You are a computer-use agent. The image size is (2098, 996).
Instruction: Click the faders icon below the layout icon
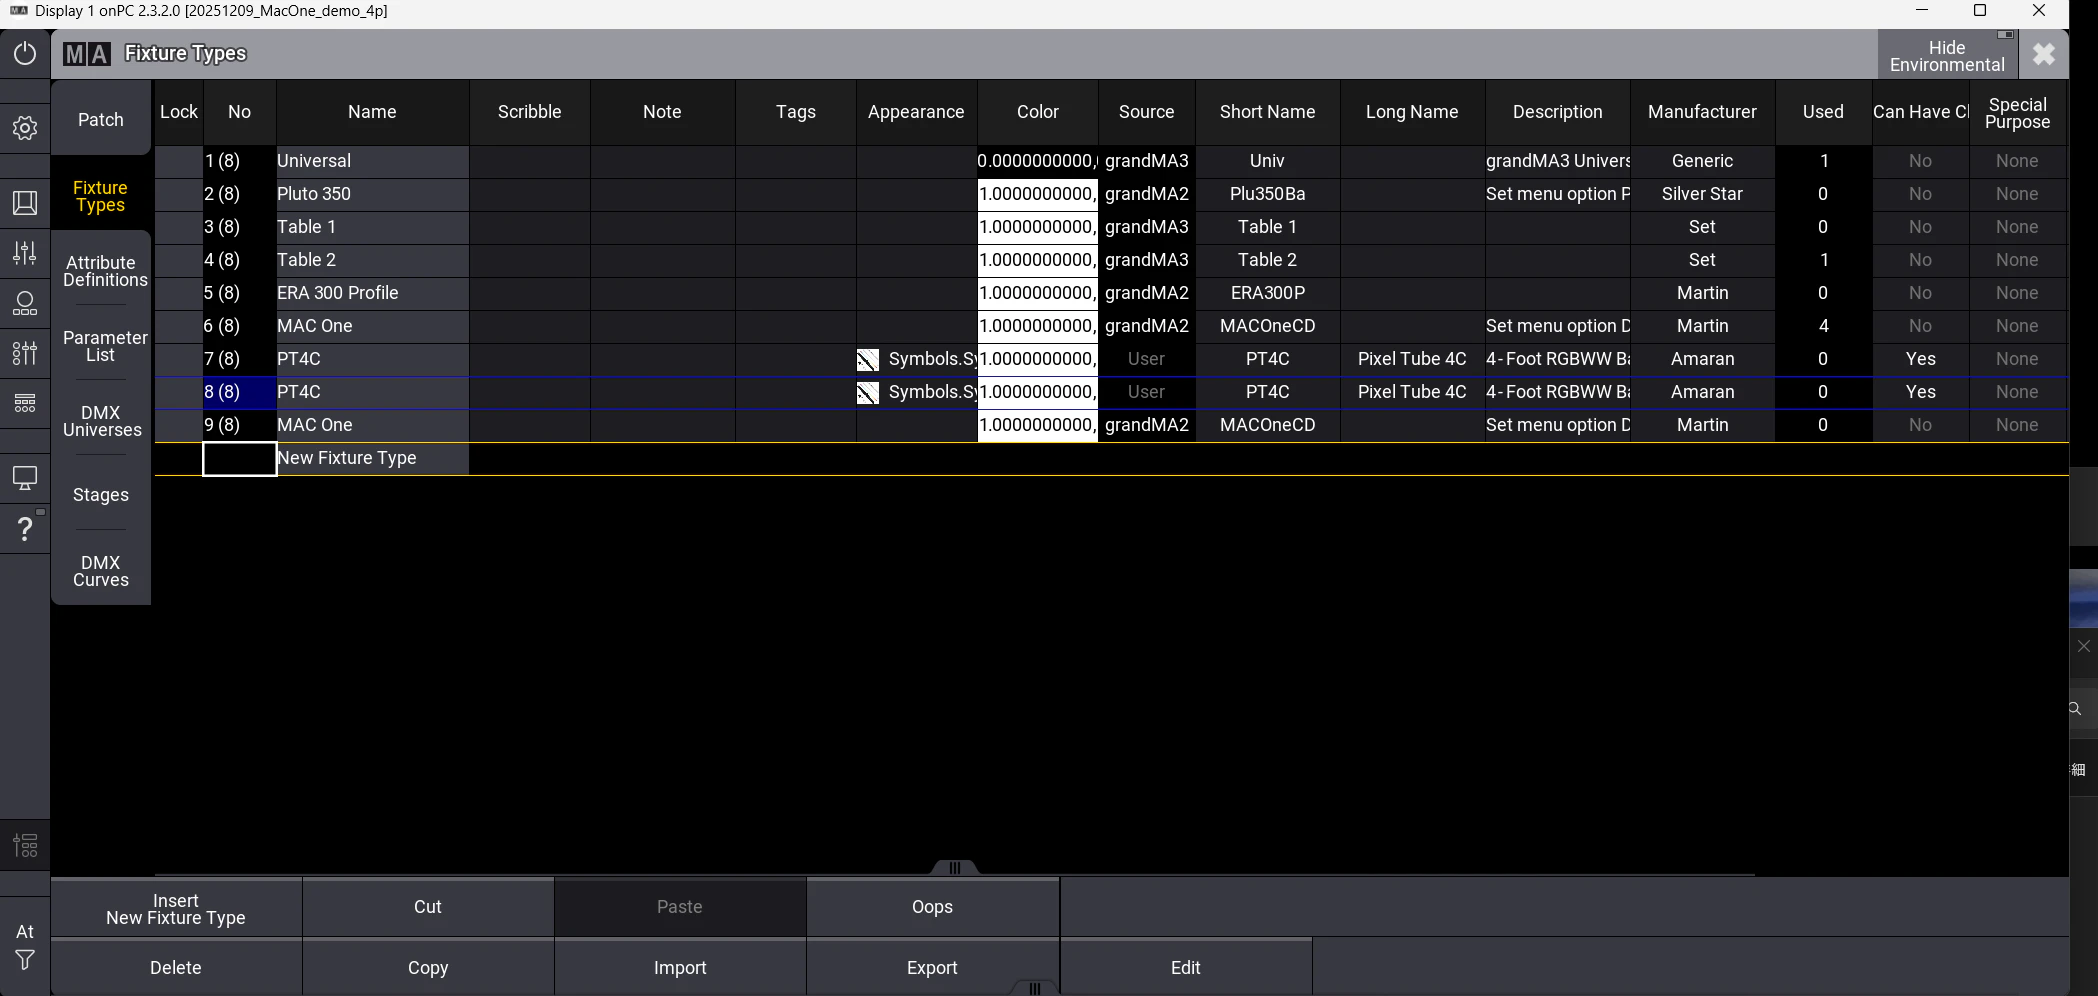(25, 253)
